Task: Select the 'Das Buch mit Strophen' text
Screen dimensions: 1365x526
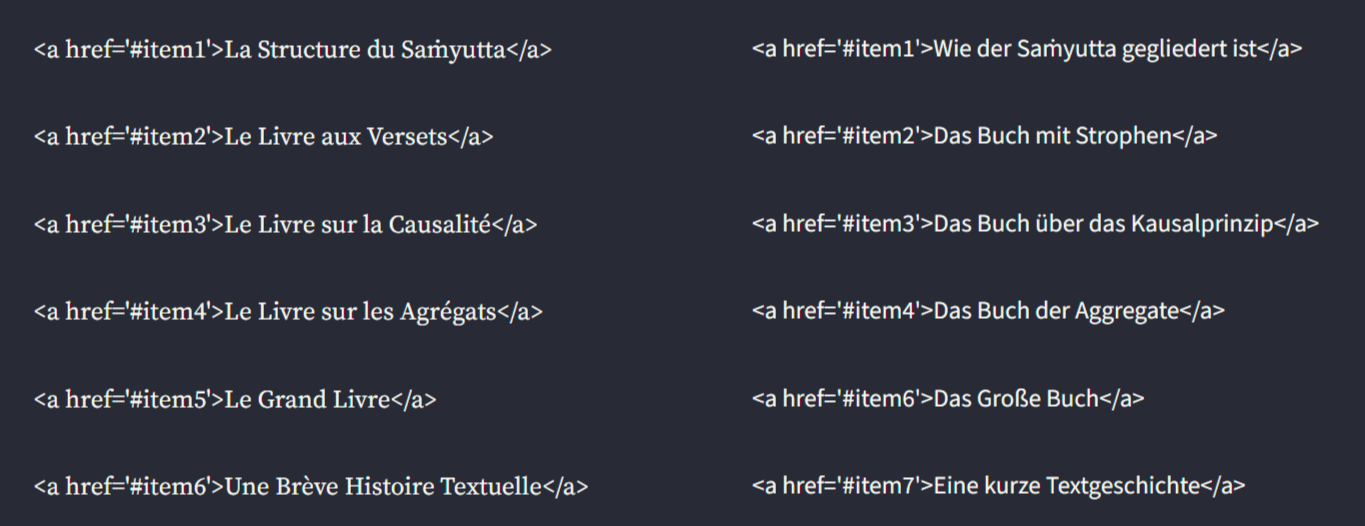Action: pos(1052,136)
